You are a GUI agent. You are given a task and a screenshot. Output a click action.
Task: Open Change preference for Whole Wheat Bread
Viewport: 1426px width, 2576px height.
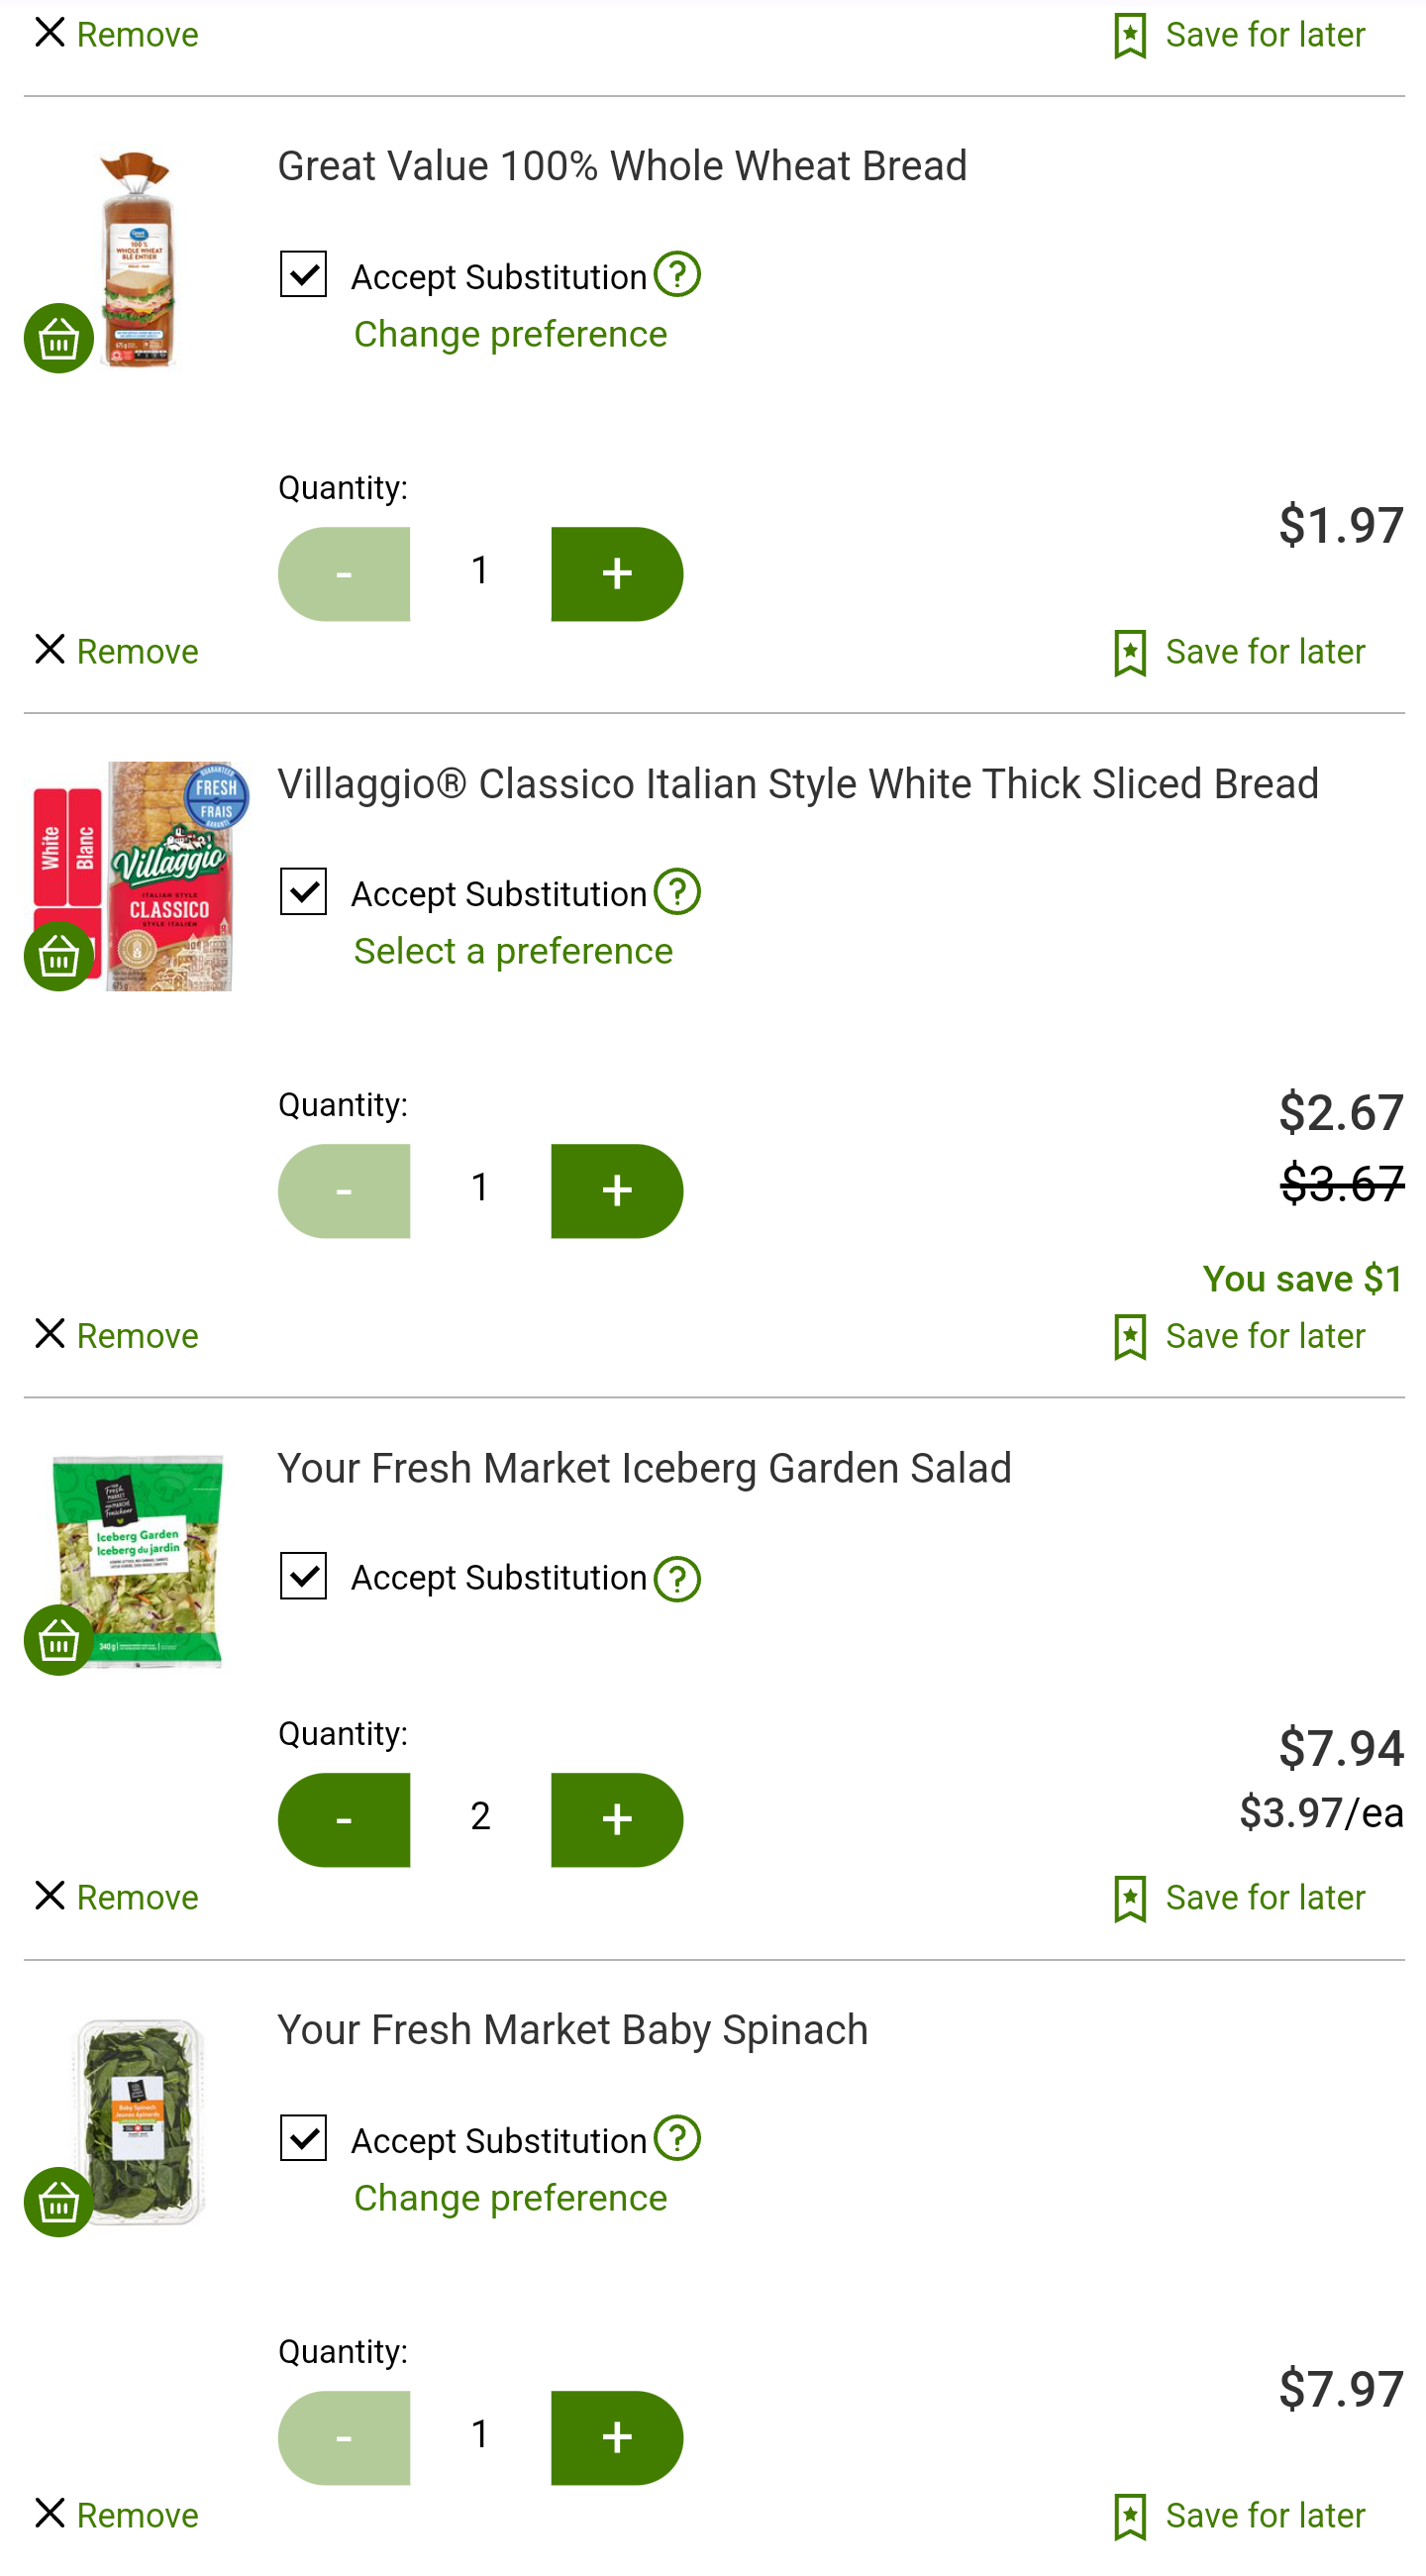click(510, 334)
